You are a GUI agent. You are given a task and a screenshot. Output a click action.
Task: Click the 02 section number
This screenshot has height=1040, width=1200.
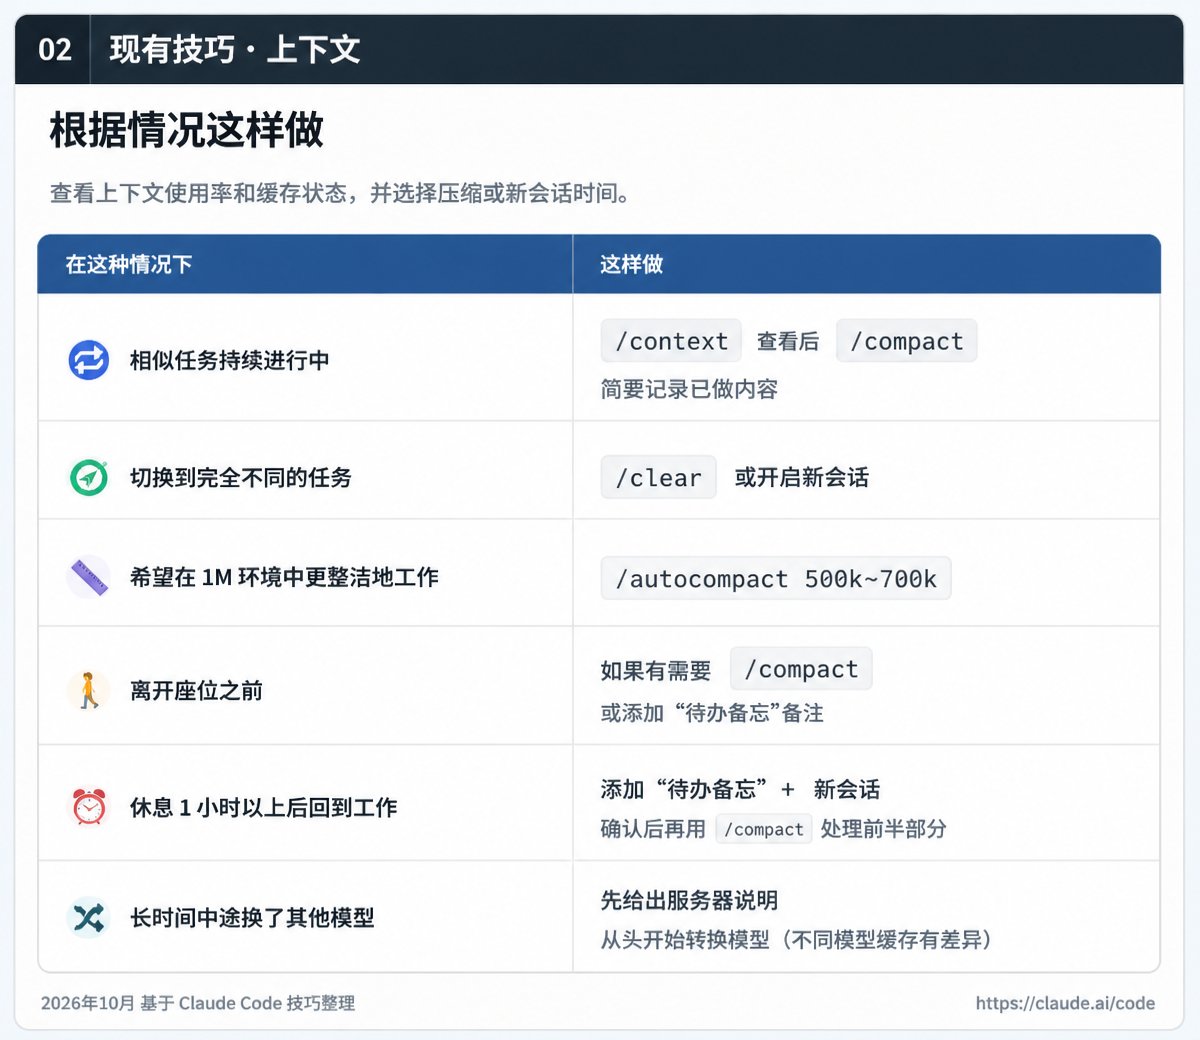coord(55,49)
